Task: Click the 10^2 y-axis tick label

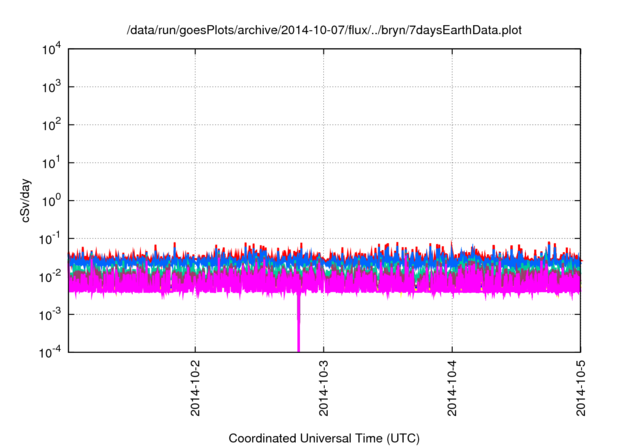Action: tap(52, 125)
